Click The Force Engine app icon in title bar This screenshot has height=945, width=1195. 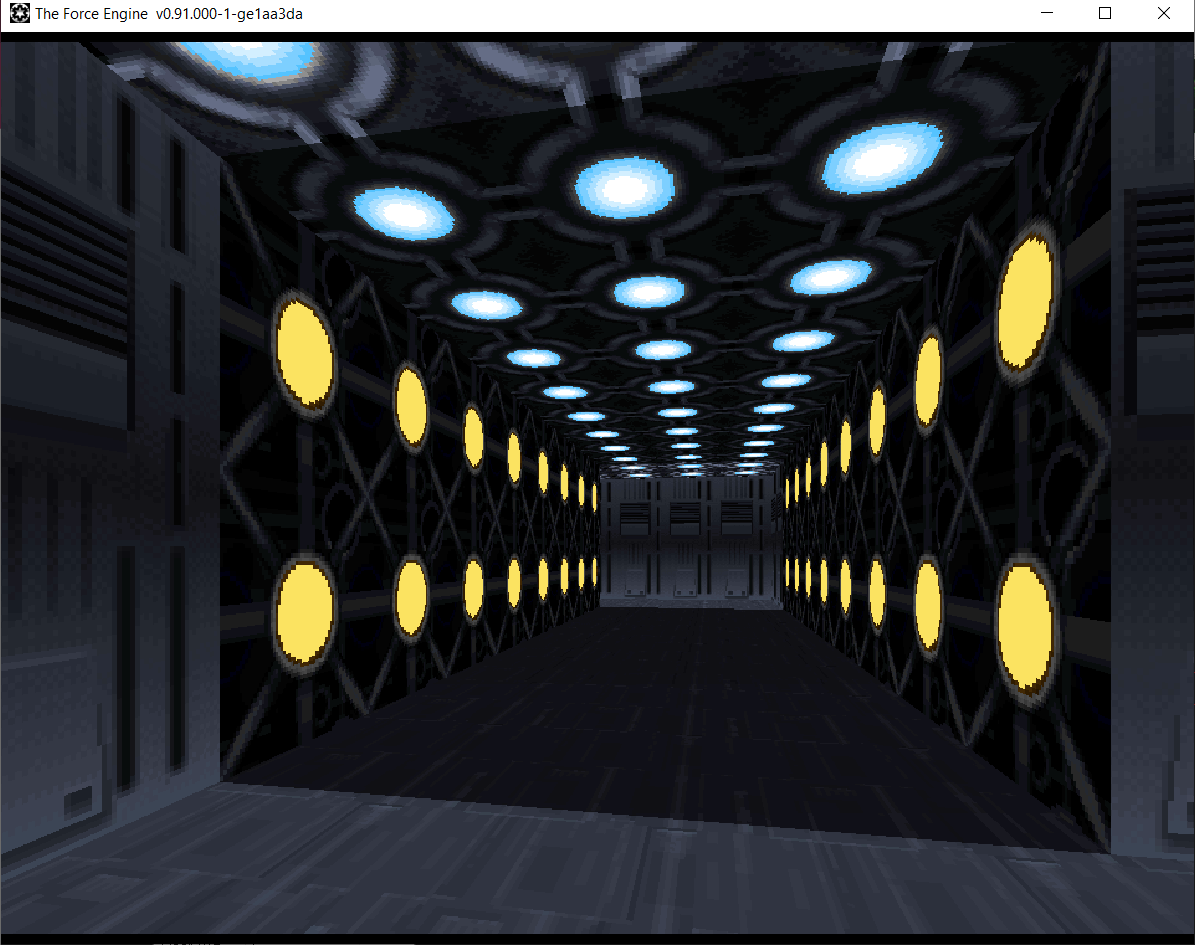20,14
